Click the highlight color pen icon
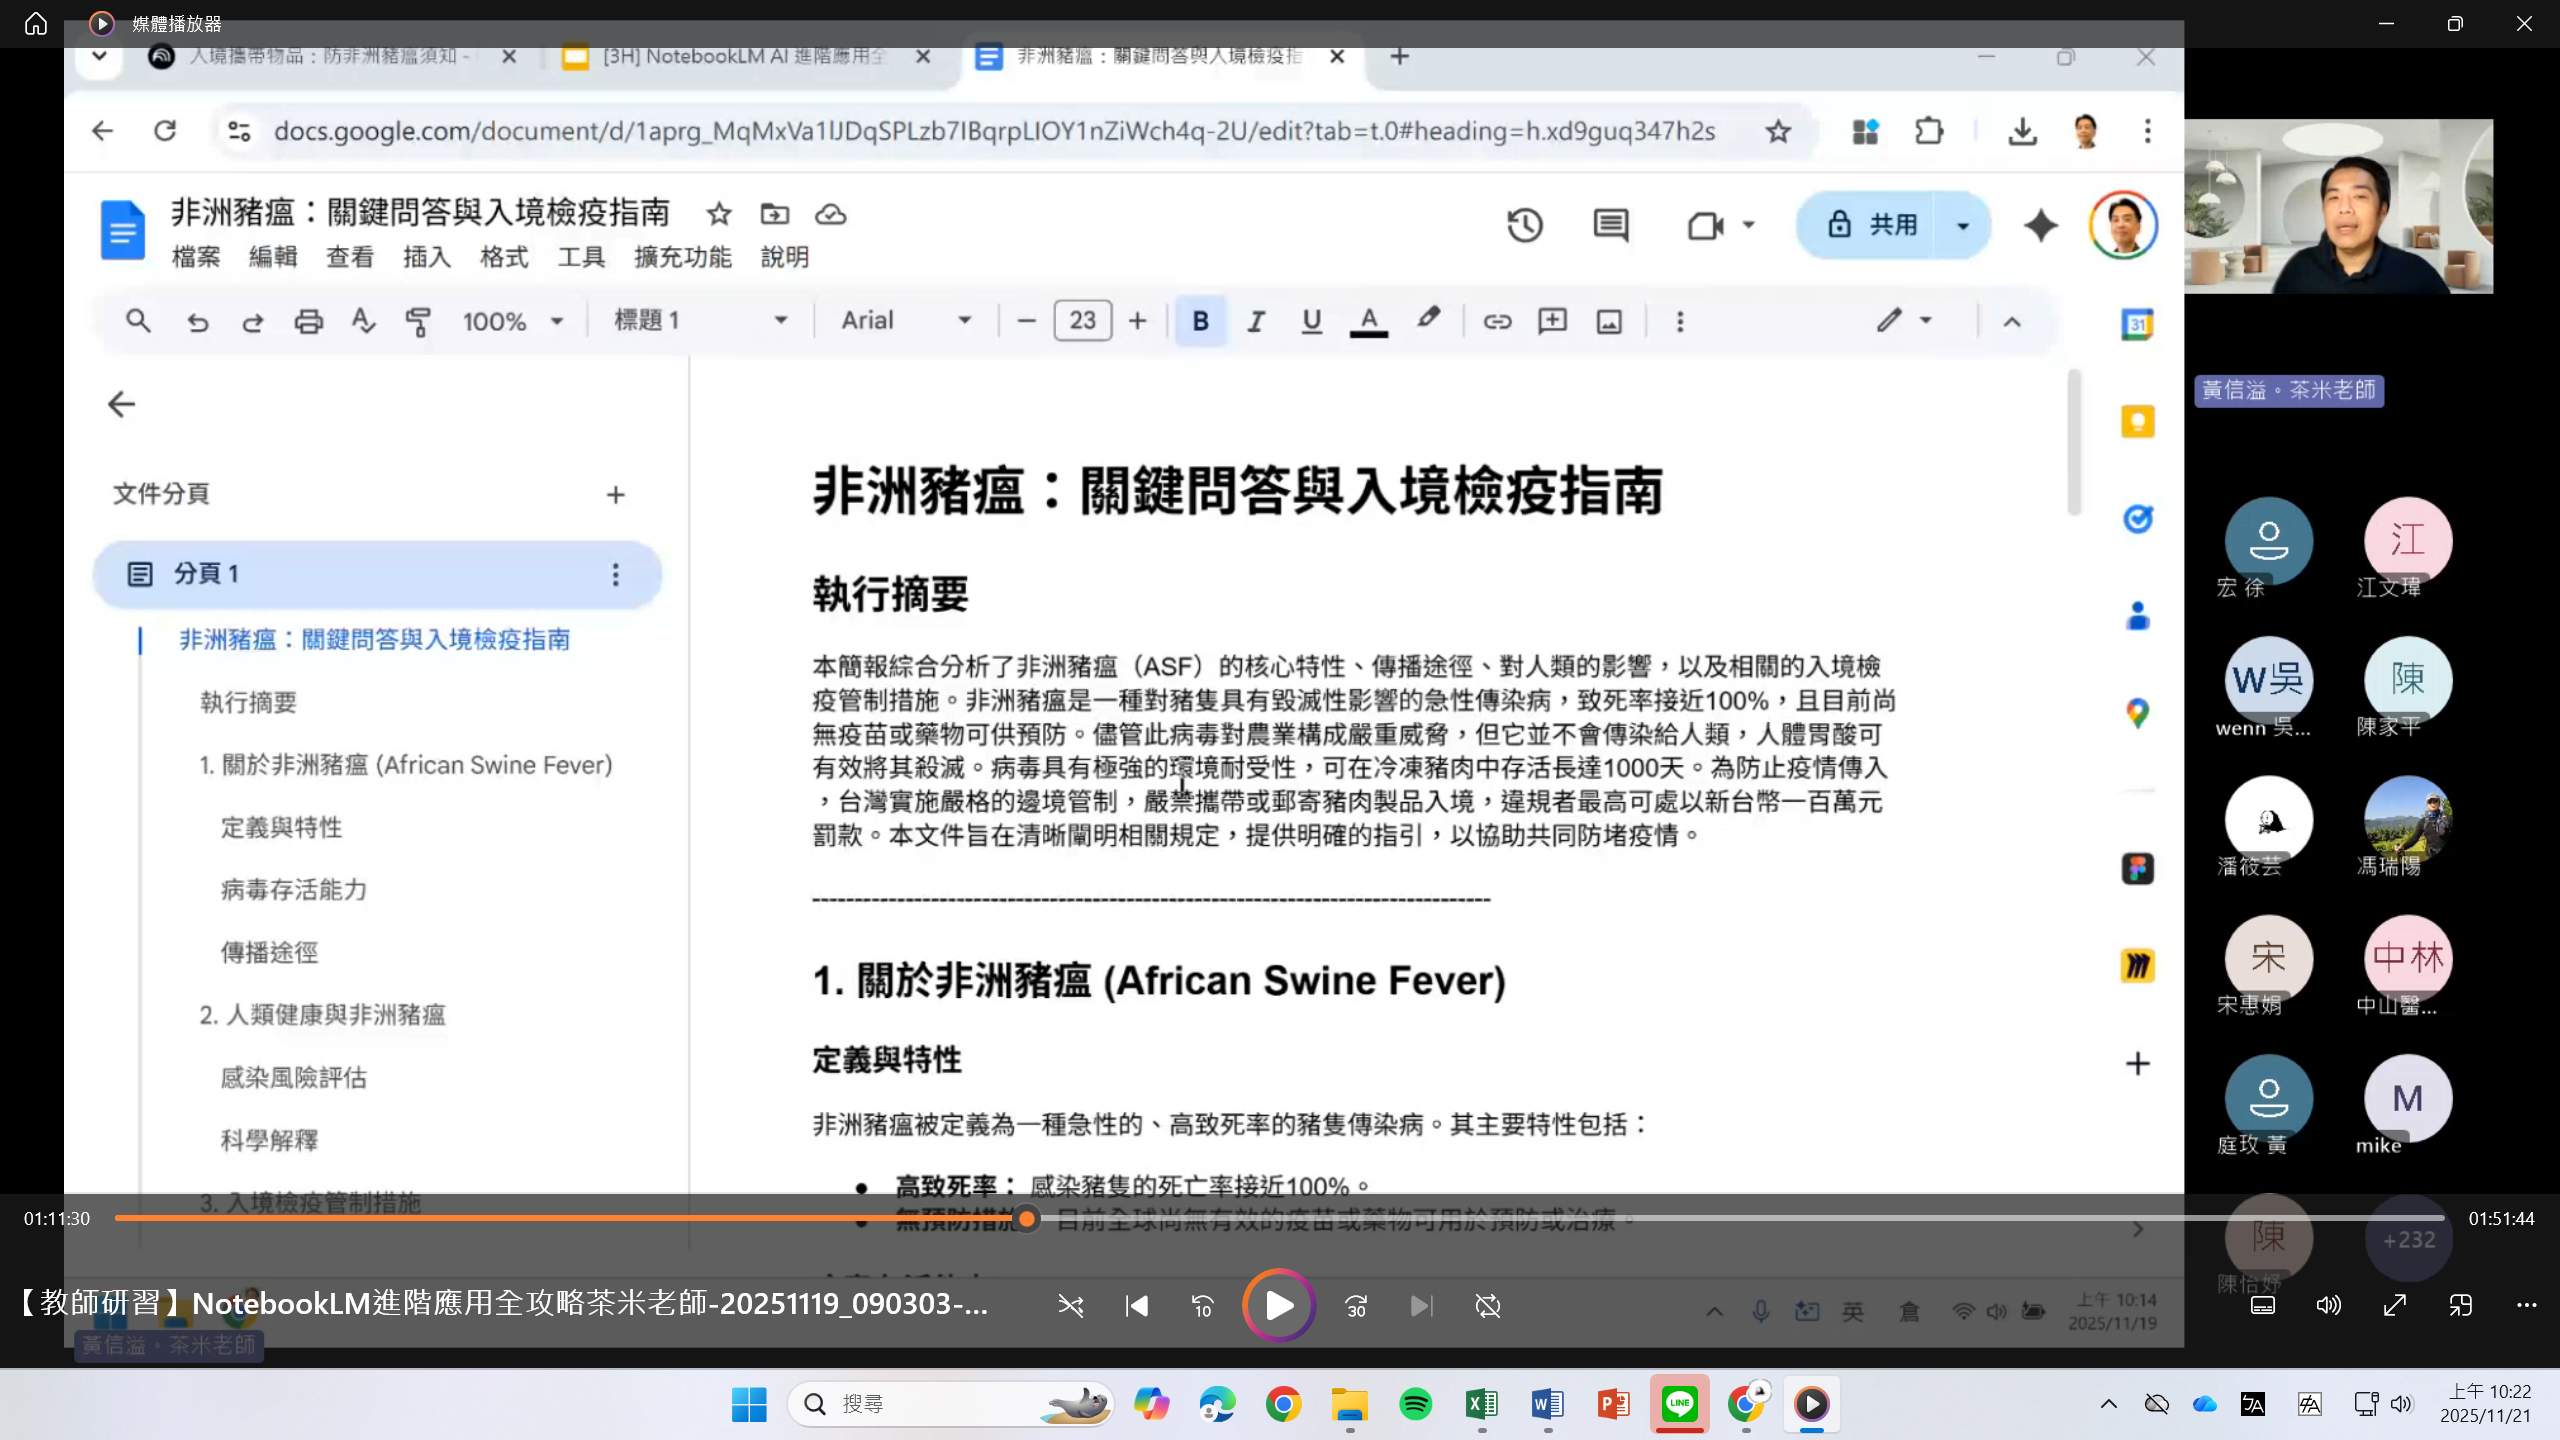The image size is (2560, 1440). [1428, 319]
